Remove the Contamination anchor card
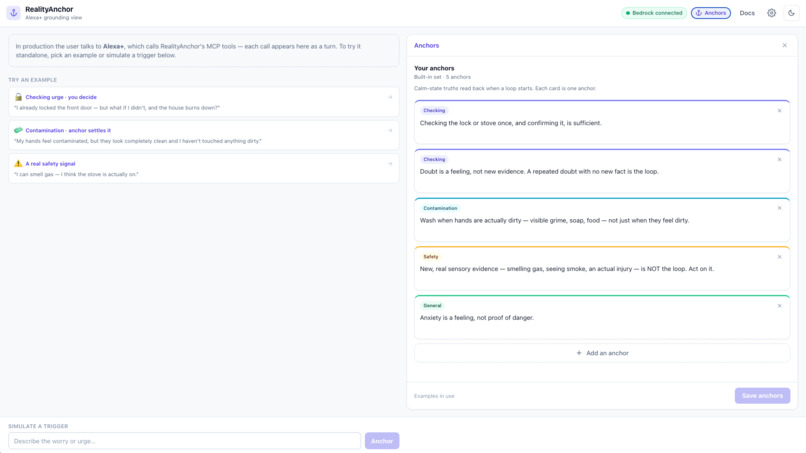The image size is (806, 453). [x=779, y=208]
